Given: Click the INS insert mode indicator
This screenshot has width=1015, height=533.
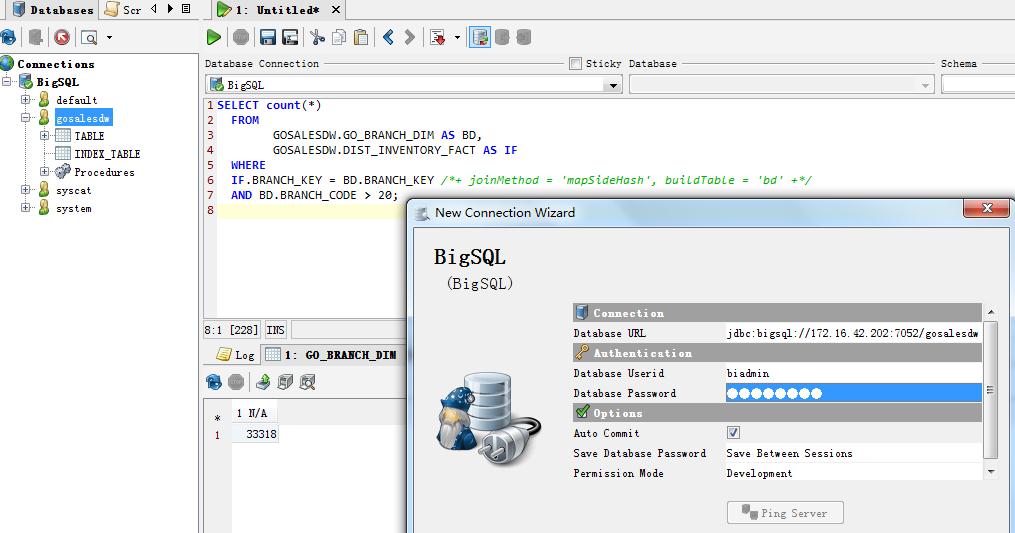Looking at the screenshot, I should tap(276, 330).
